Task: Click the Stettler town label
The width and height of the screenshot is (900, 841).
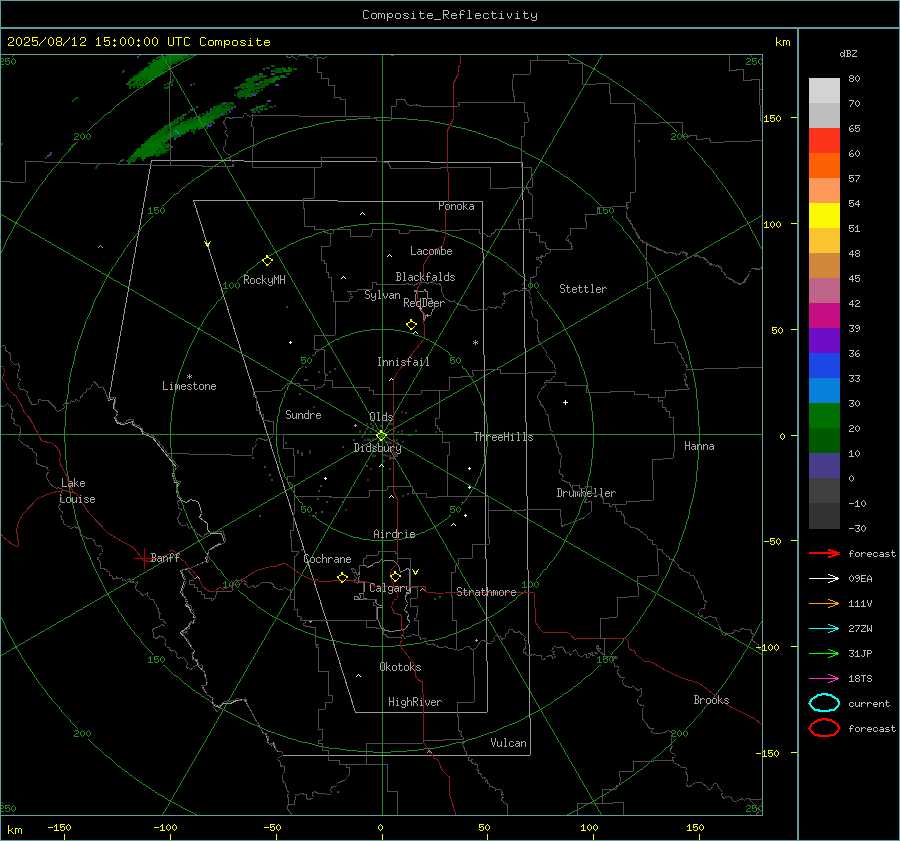Action: pos(583,289)
